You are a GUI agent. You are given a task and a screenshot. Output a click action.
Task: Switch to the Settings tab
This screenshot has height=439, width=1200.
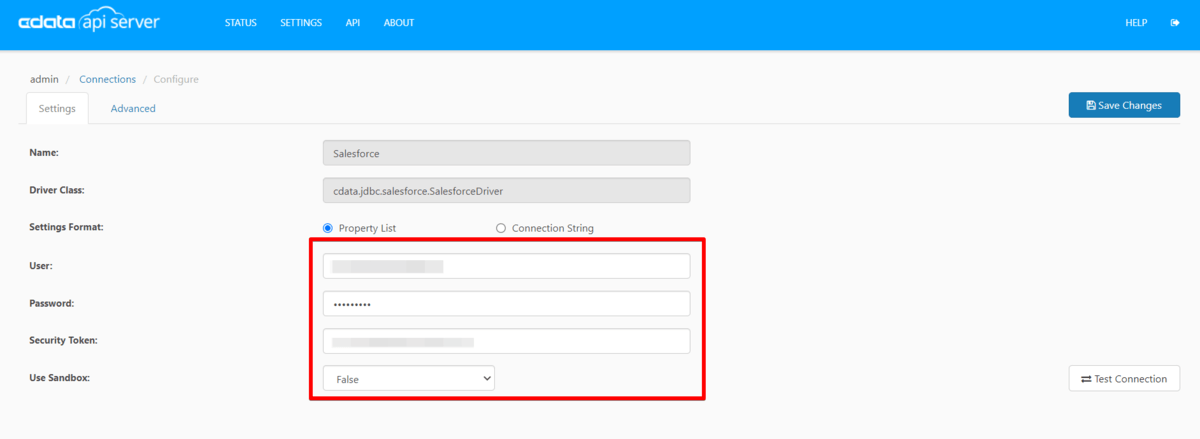tap(57, 108)
